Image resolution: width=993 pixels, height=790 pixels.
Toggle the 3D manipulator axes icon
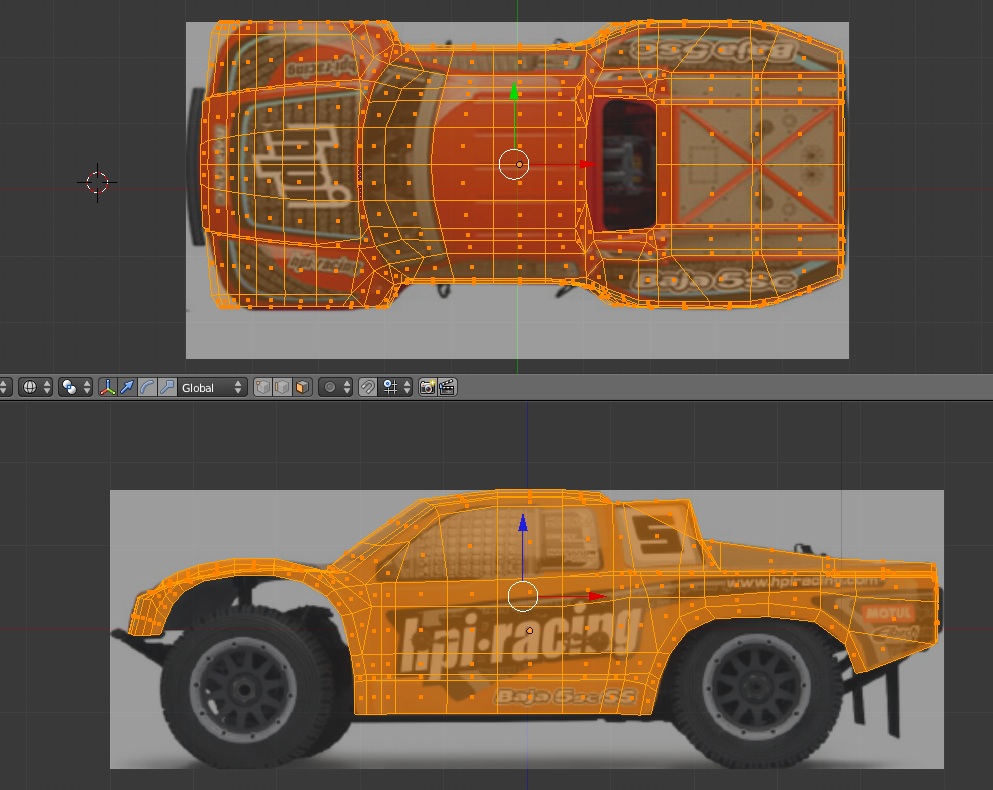pyautogui.click(x=108, y=387)
